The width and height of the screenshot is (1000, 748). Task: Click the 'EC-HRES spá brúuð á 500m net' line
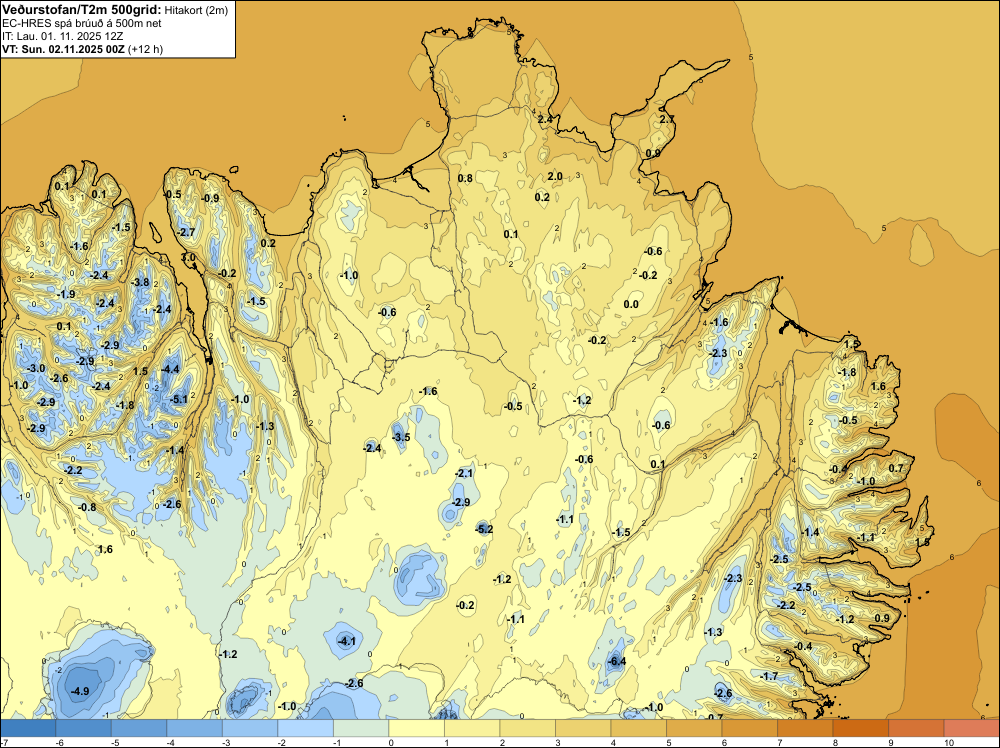[x=82, y=23]
